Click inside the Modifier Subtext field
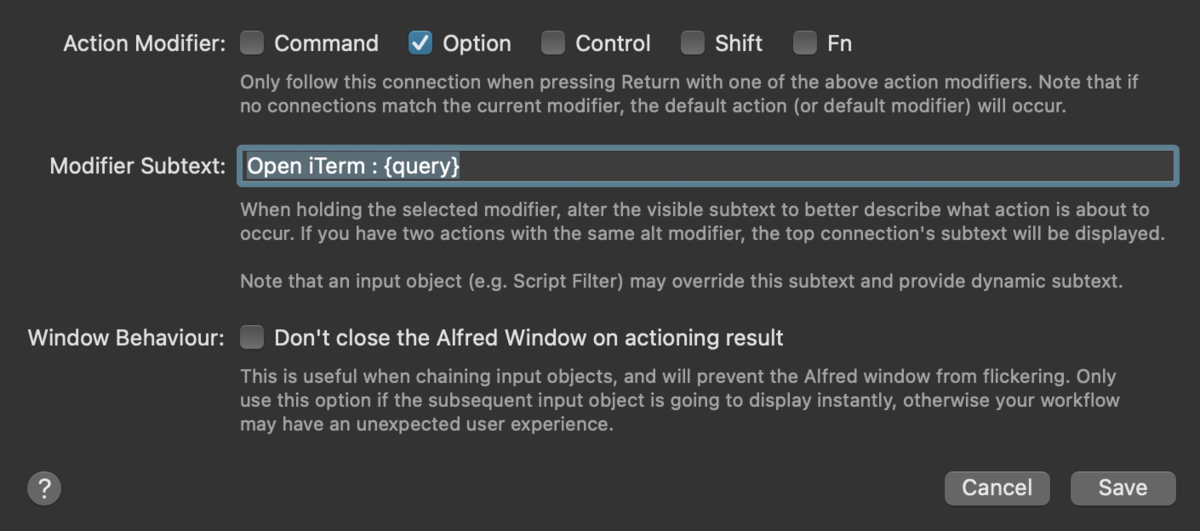The image size is (1200, 531). click(708, 166)
